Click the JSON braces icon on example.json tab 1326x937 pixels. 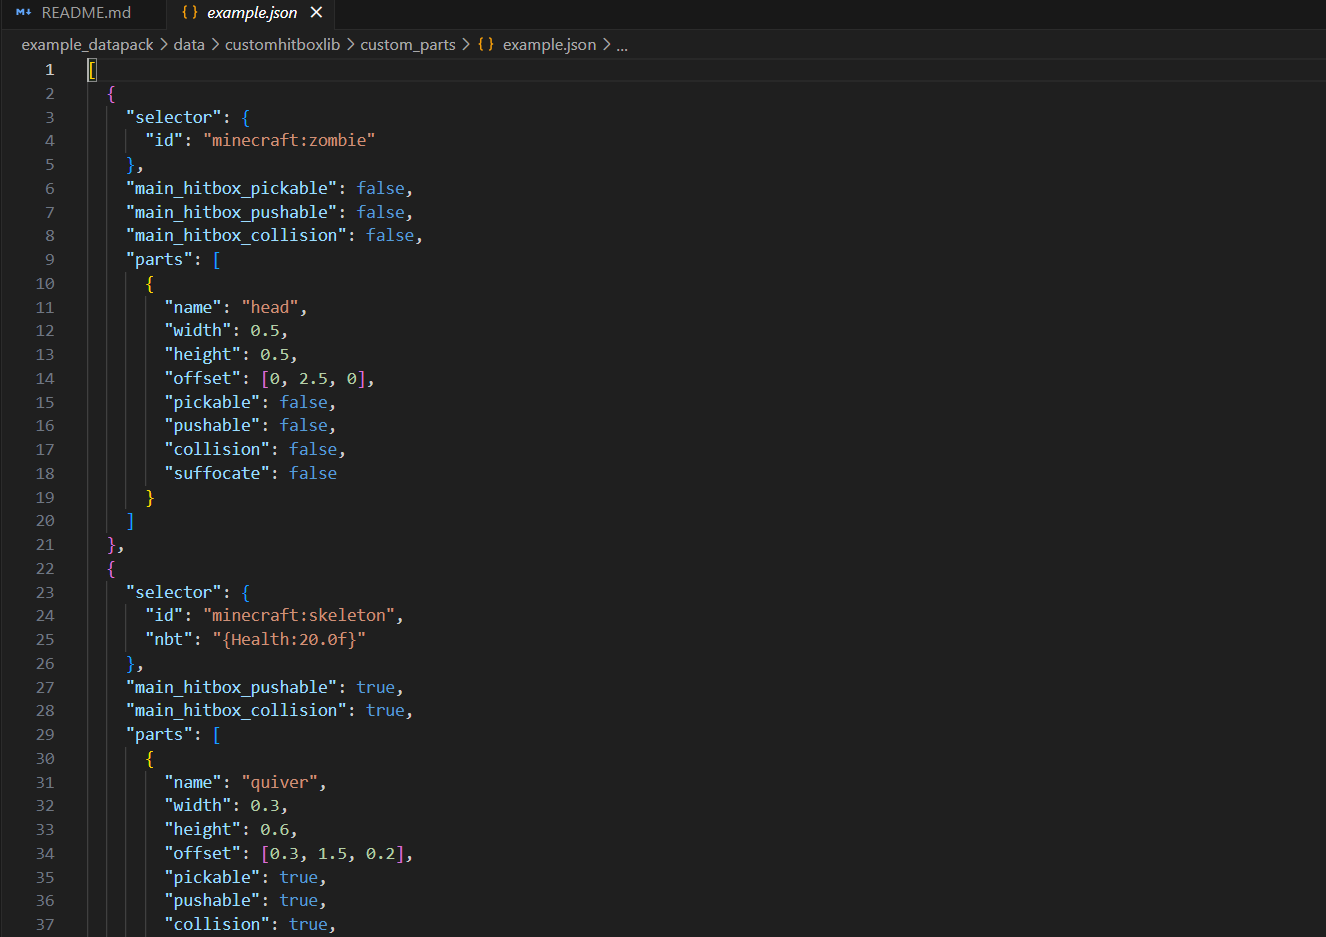pos(189,13)
